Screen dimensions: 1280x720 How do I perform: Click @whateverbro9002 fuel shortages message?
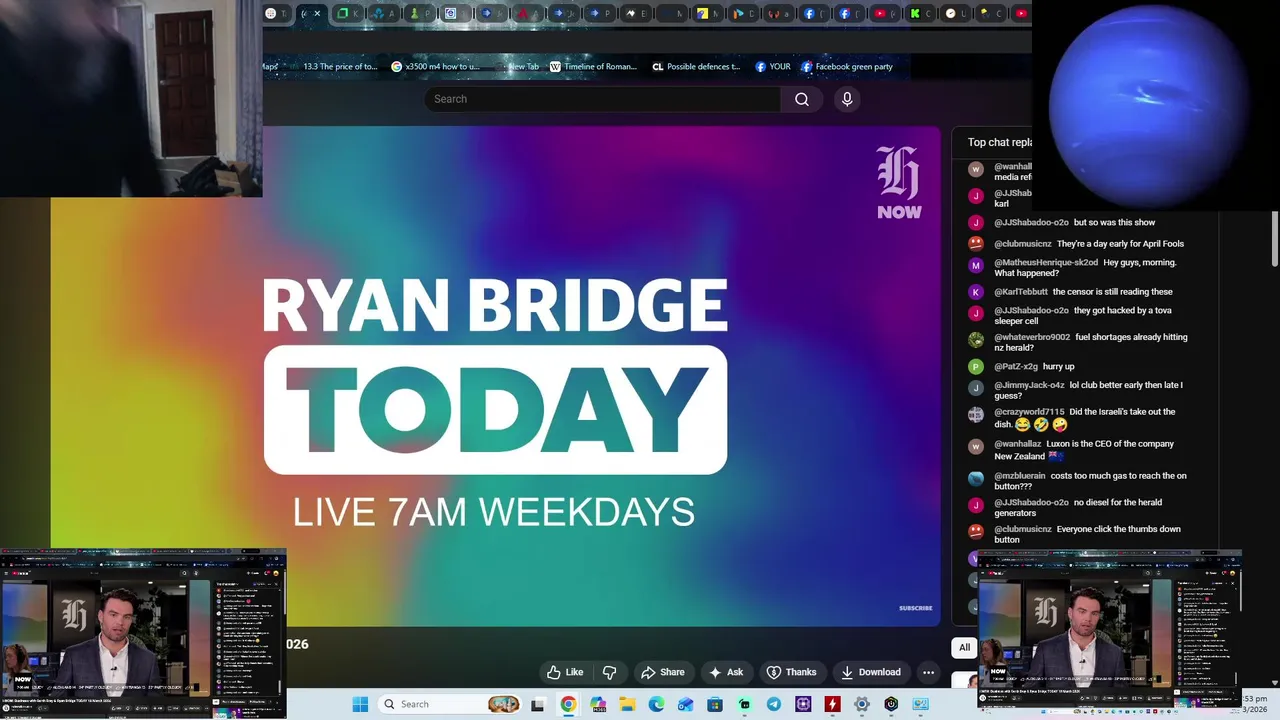pos(1078,342)
